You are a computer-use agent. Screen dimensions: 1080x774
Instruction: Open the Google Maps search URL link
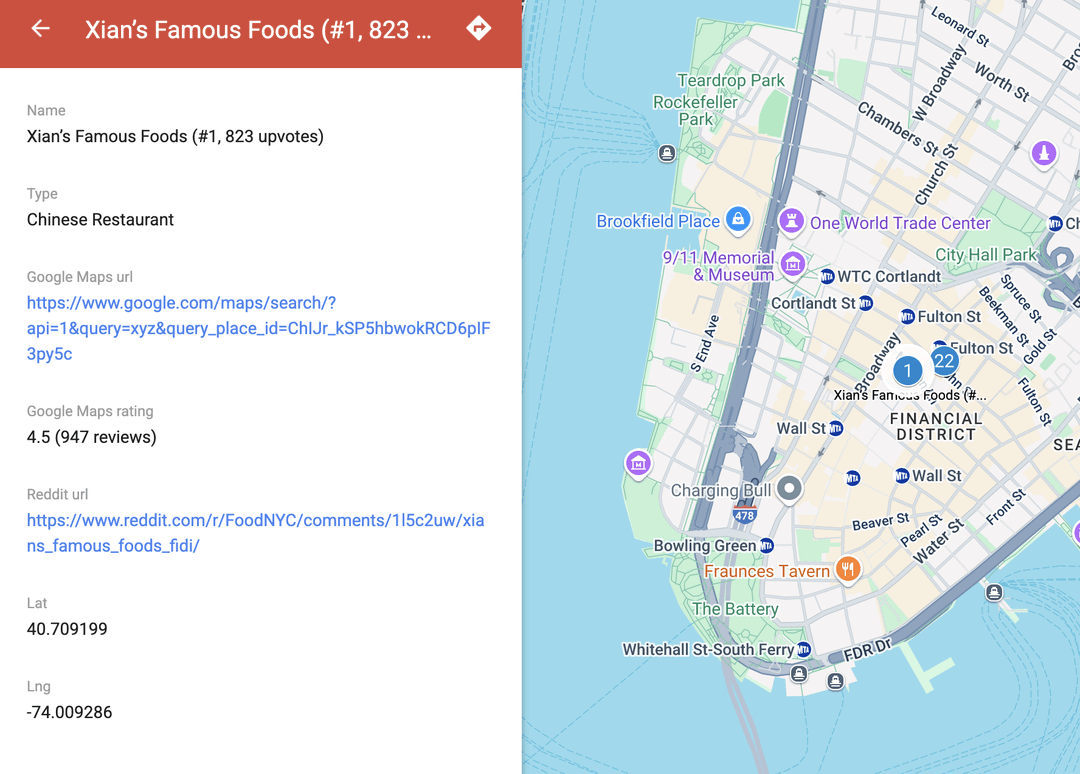tap(258, 328)
